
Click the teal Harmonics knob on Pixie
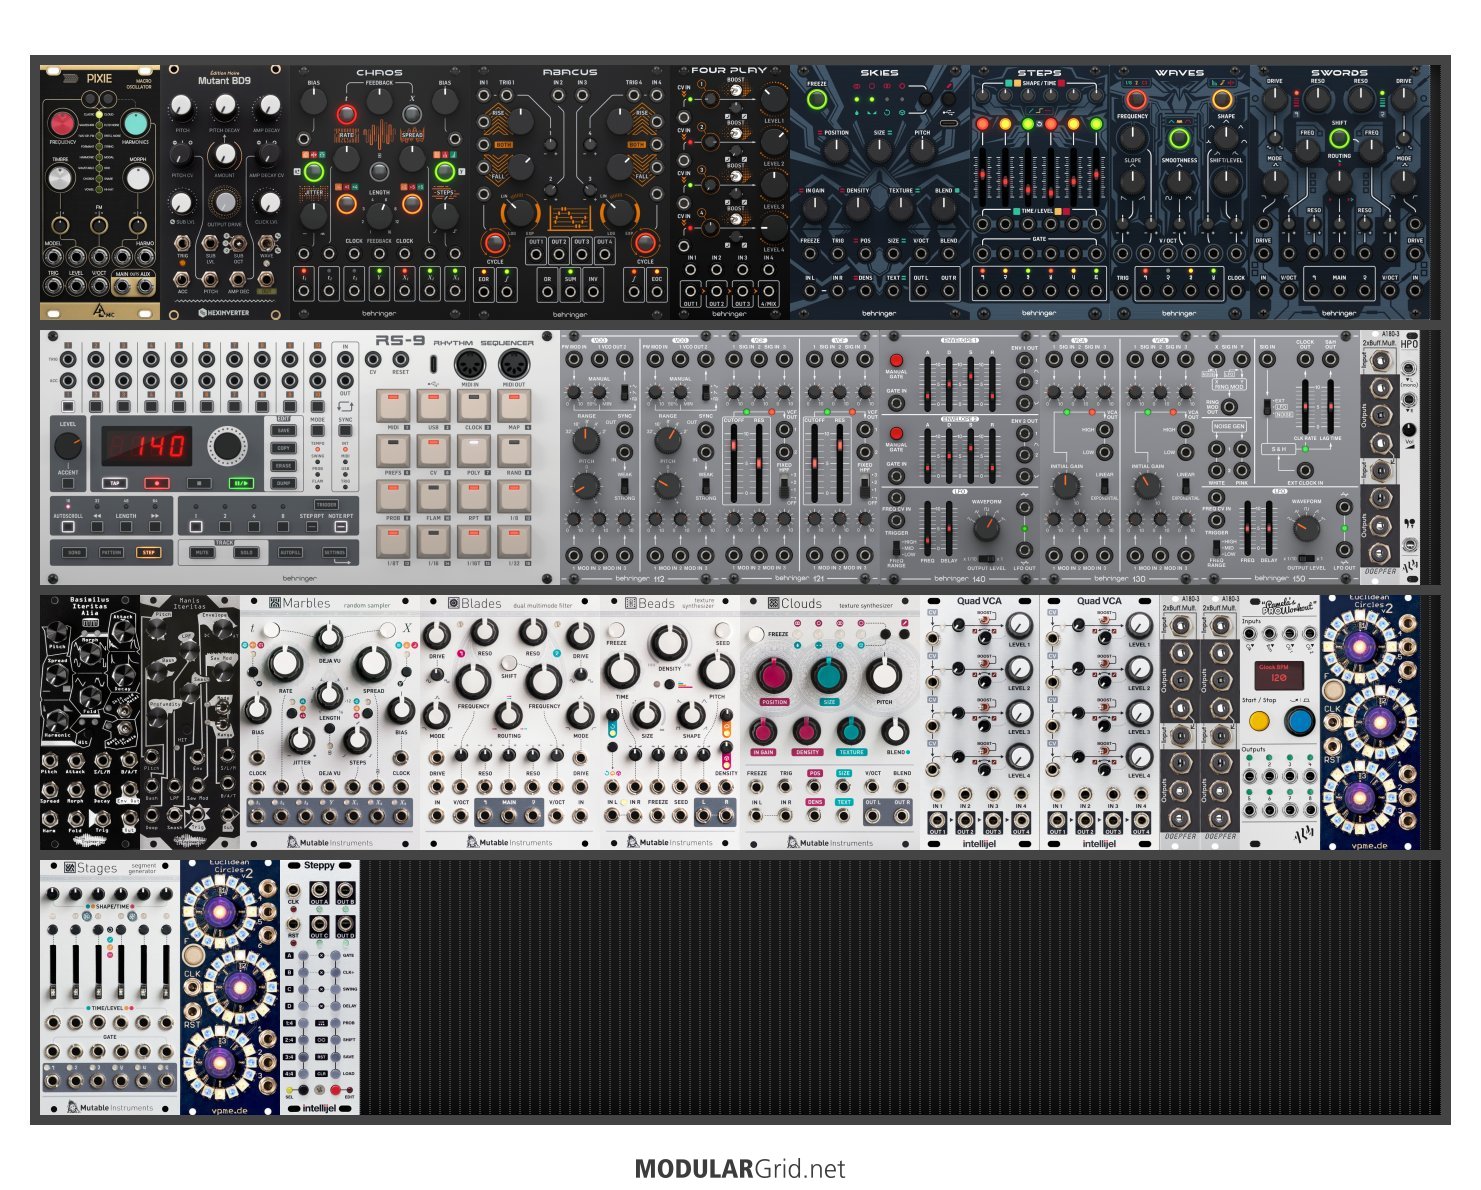point(135,122)
